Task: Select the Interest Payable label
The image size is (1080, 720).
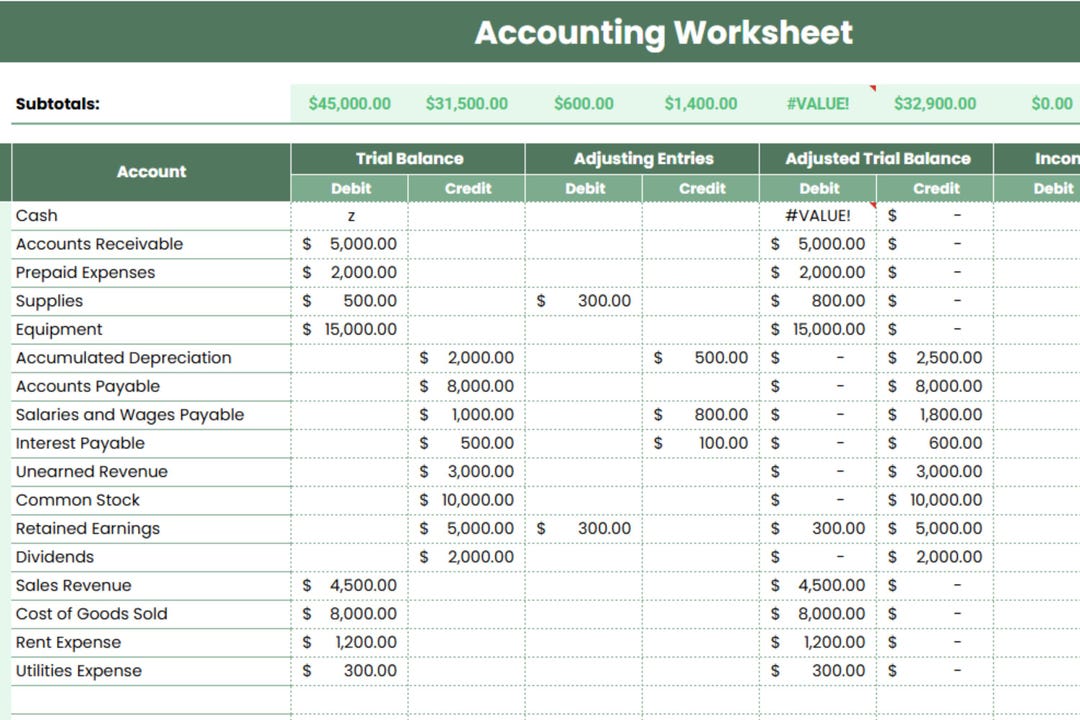Action: 80,444
